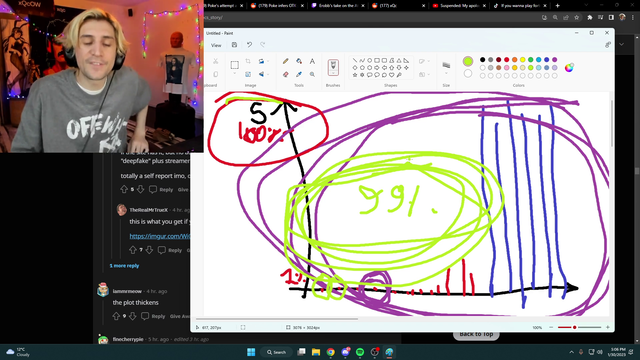Click the Cut scissors icon
The height and width of the screenshot is (360, 640).
(216, 61)
